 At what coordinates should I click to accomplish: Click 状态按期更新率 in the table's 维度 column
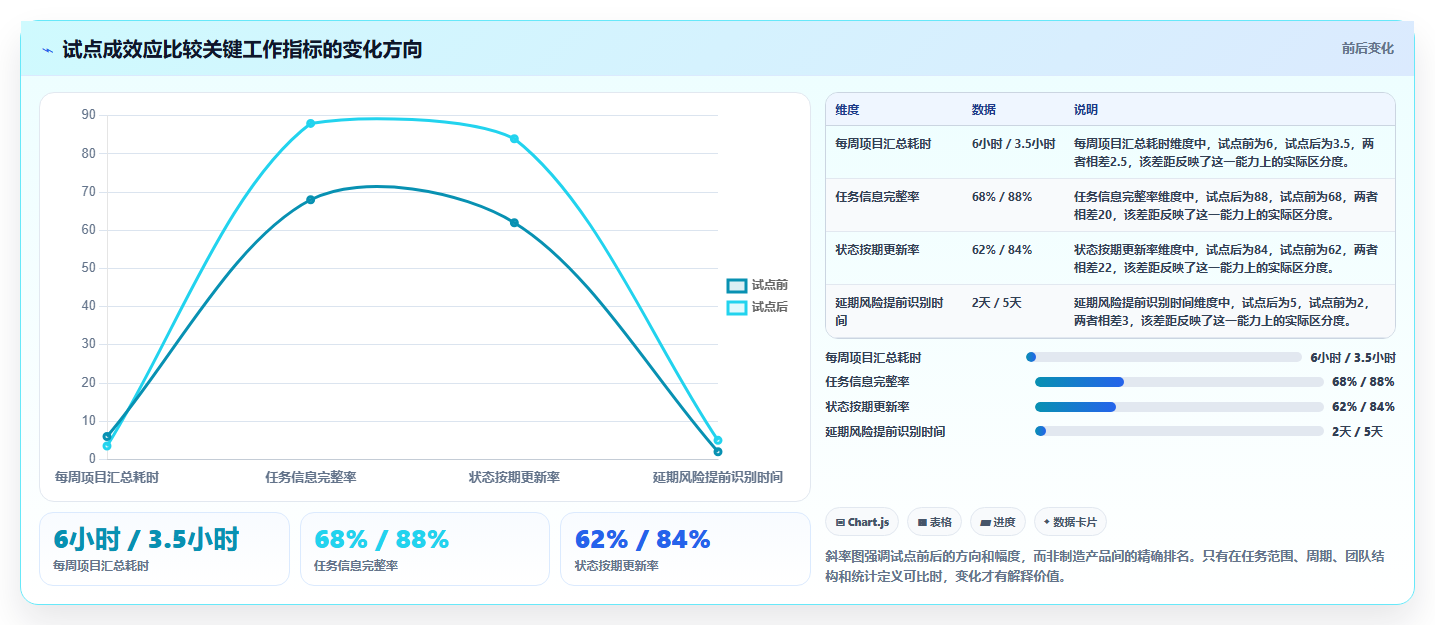[x=877, y=250]
